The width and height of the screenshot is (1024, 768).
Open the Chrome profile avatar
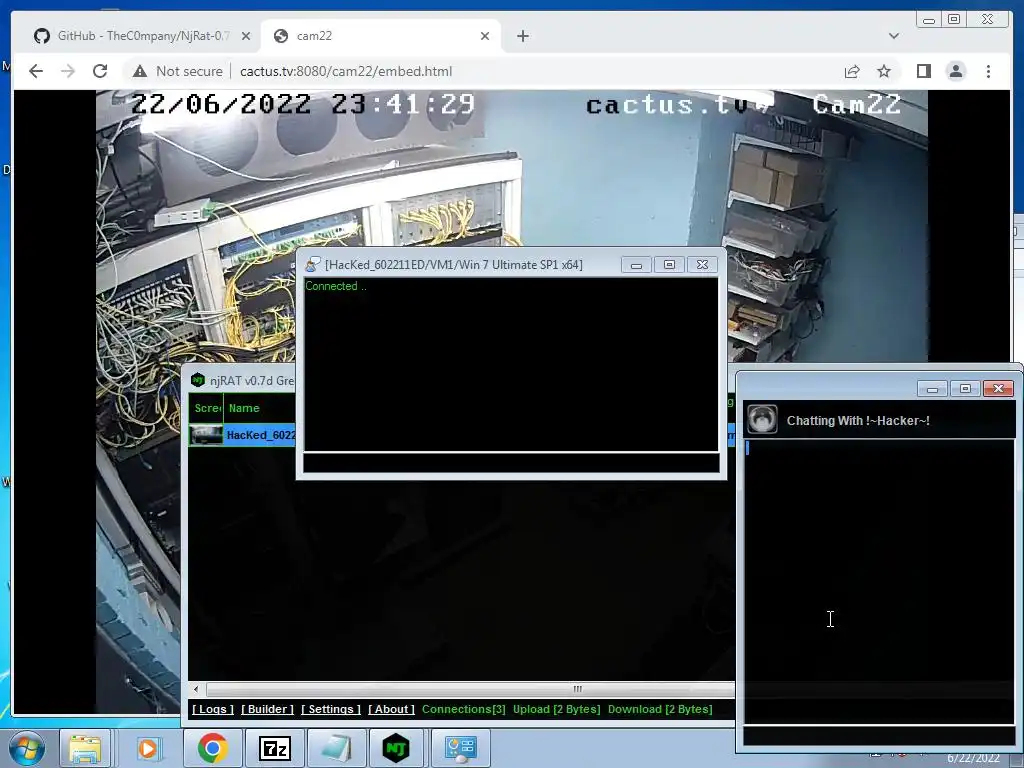[956, 71]
